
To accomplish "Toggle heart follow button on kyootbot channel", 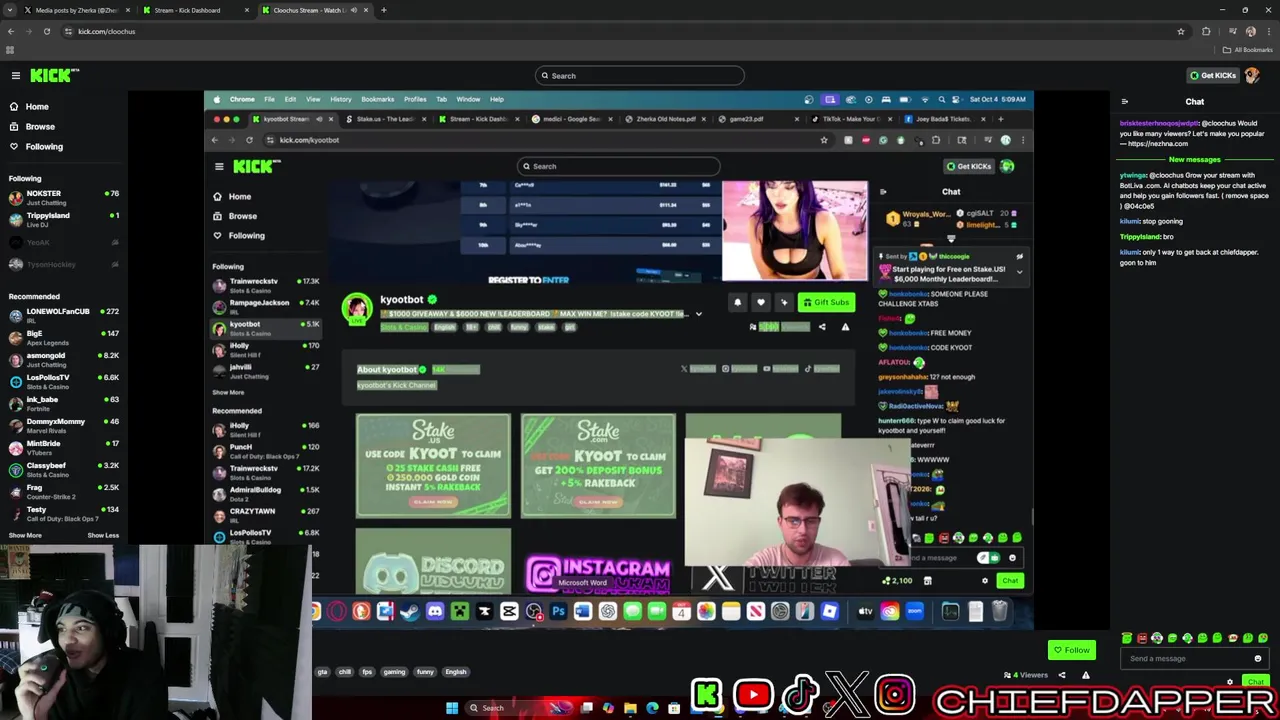I will [x=761, y=302].
